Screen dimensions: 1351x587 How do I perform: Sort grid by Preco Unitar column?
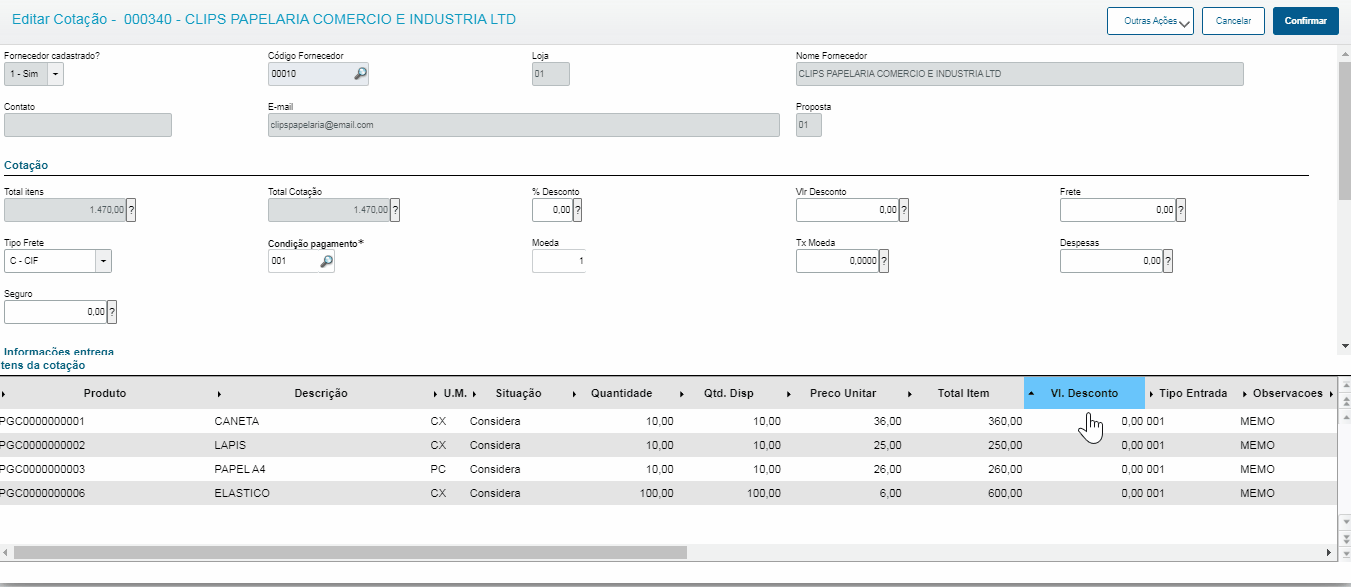[x=844, y=393]
